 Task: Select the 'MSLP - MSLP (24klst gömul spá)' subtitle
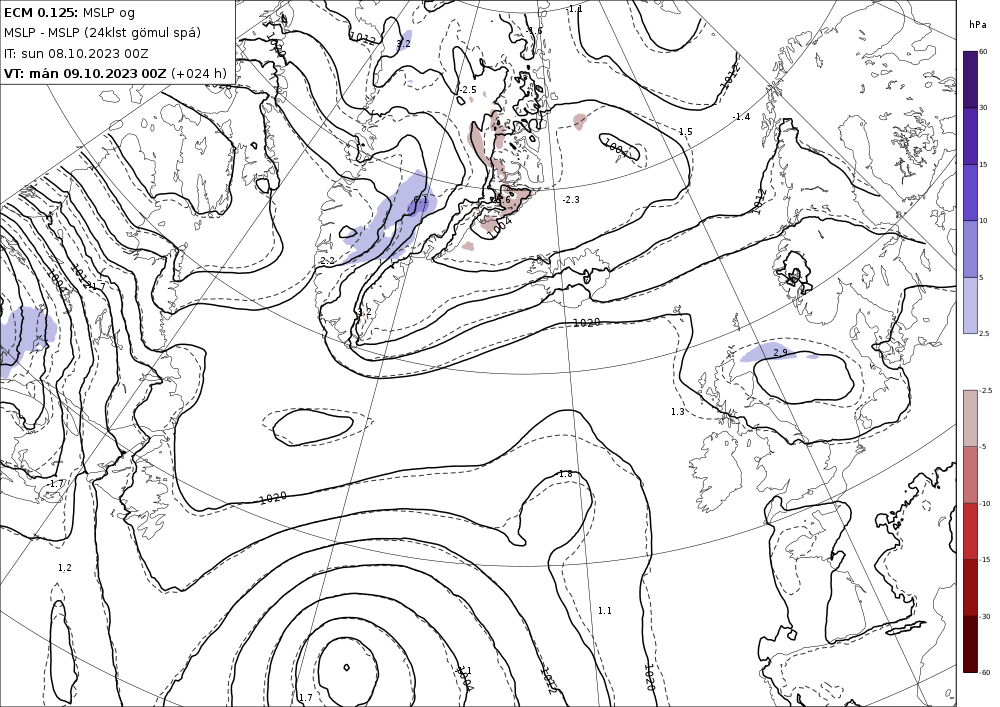click(x=102, y=33)
